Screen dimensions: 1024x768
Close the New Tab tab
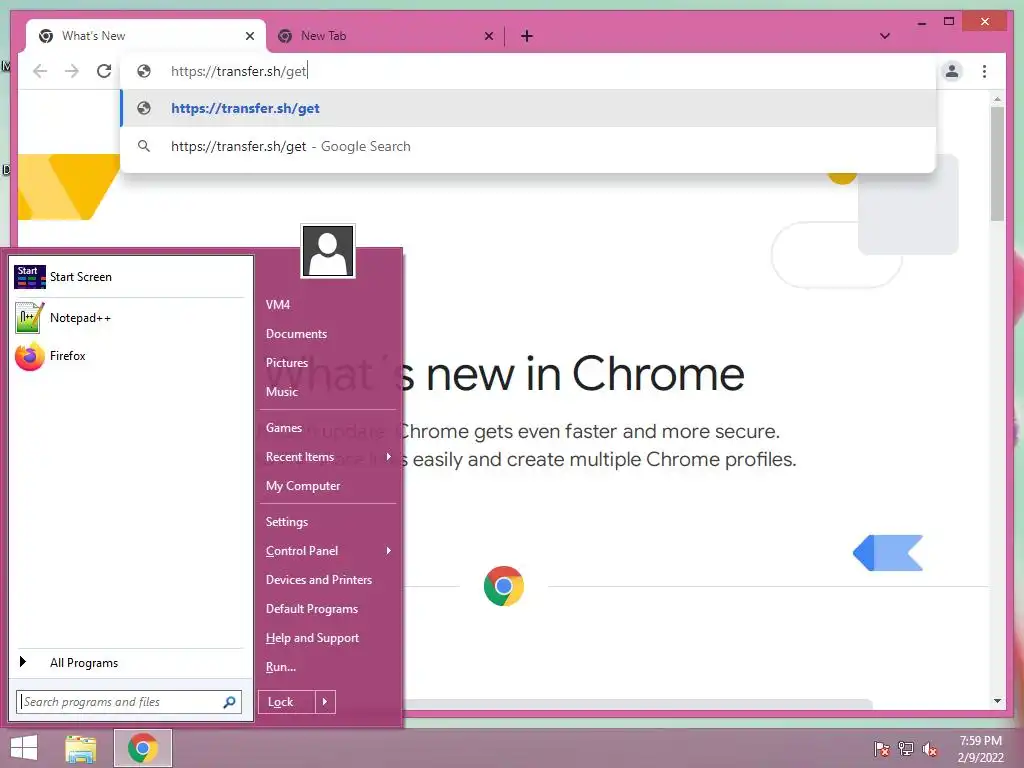click(488, 36)
